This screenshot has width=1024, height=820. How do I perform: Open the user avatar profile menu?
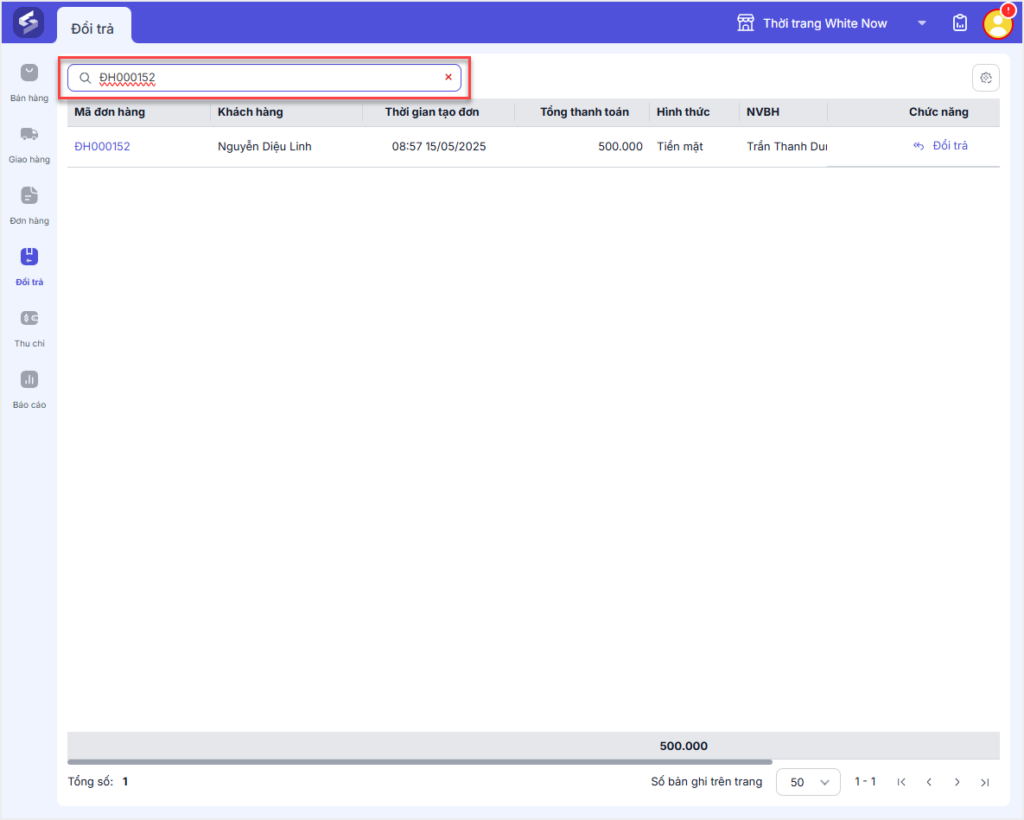pyautogui.click(x=998, y=24)
